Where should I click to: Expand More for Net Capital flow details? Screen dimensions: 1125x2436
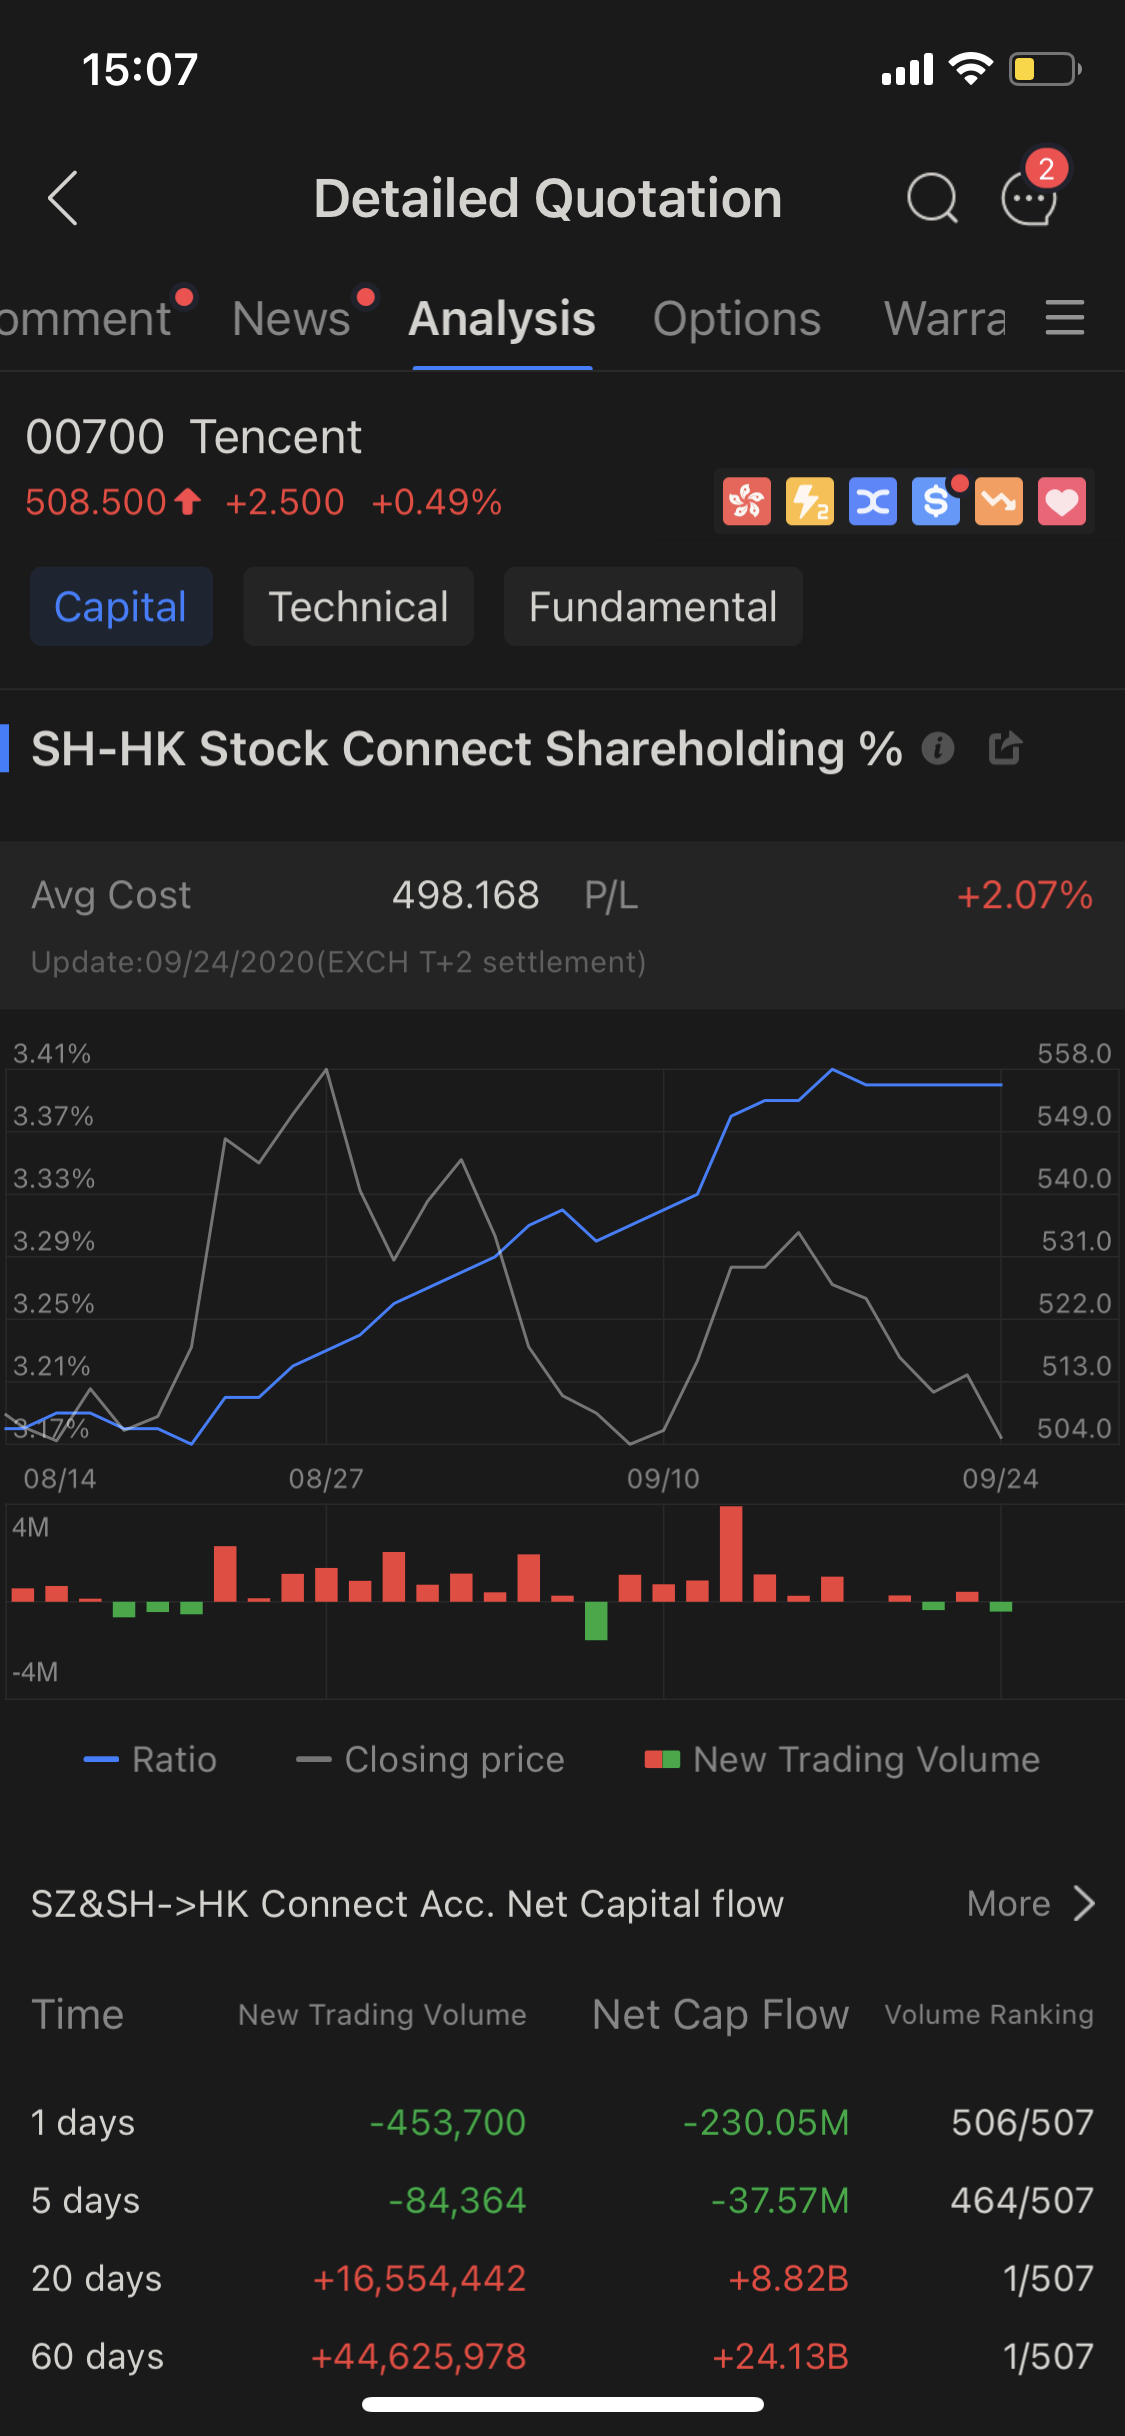(1030, 1903)
